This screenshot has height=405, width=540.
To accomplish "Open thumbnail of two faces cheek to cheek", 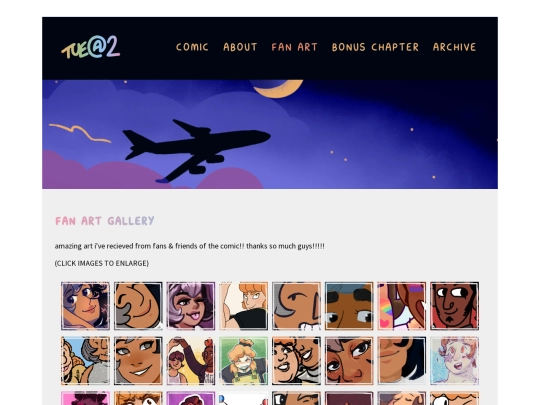I will (x=296, y=361).
